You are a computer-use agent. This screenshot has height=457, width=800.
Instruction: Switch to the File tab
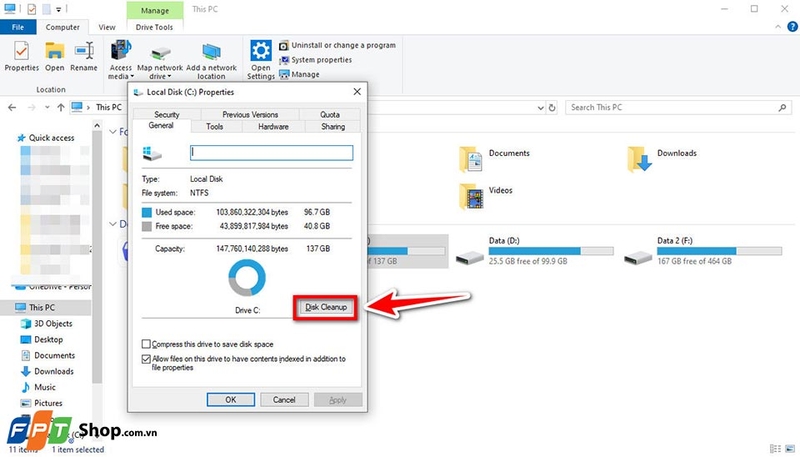[18, 27]
